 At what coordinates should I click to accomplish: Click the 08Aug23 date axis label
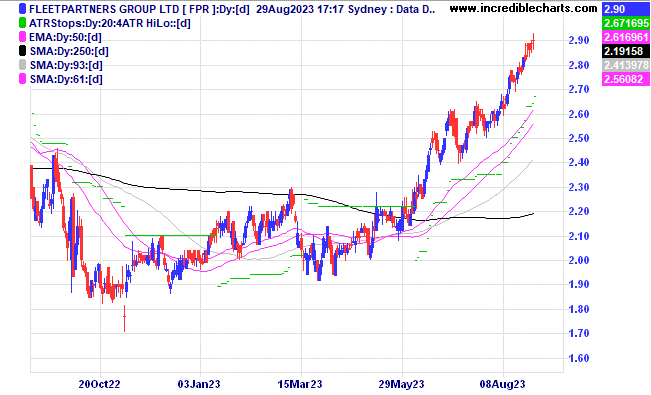click(x=502, y=384)
